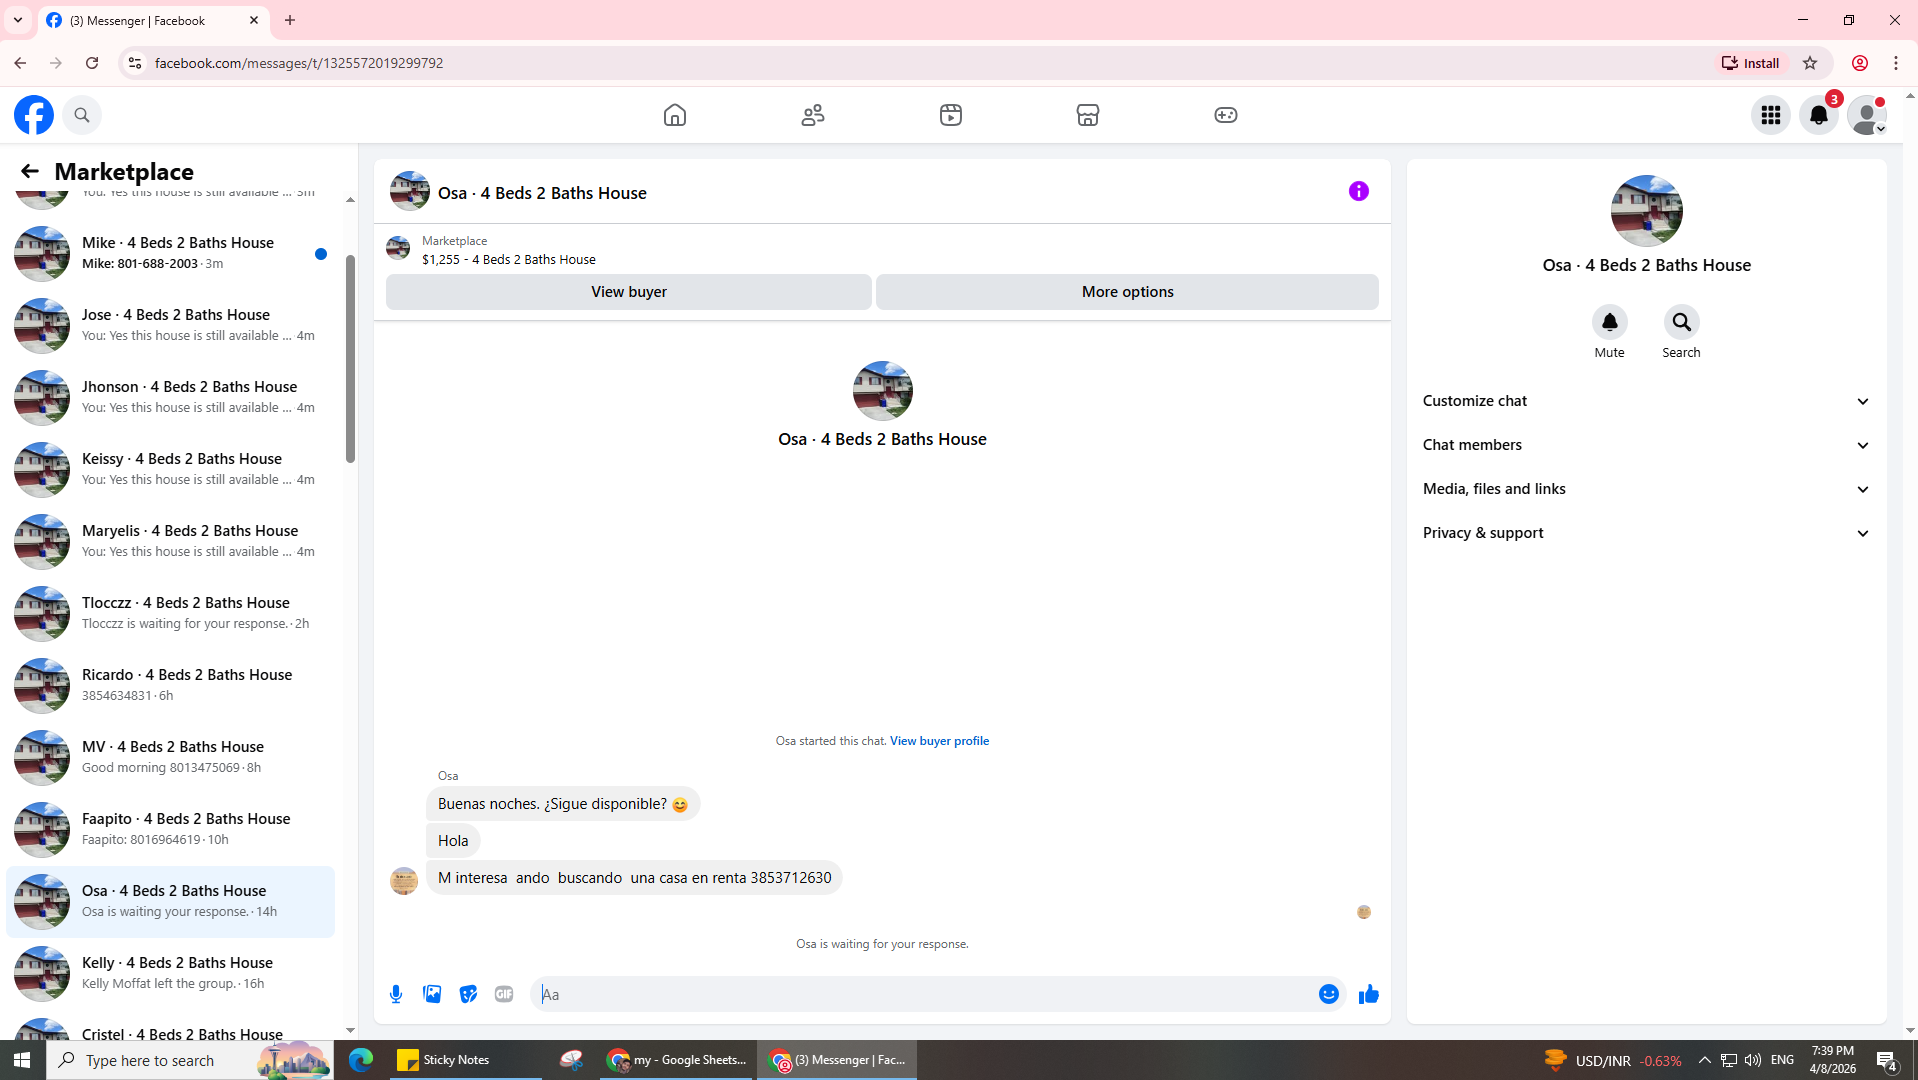Open Windows notification center

pyautogui.click(x=1887, y=1060)
